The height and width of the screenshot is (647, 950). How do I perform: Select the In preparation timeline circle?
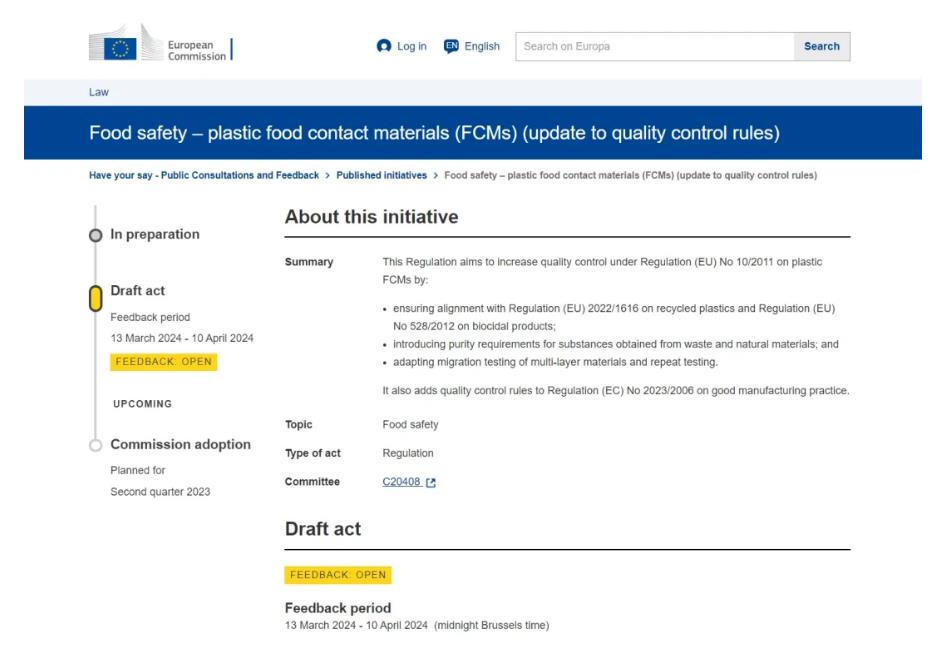95,235
